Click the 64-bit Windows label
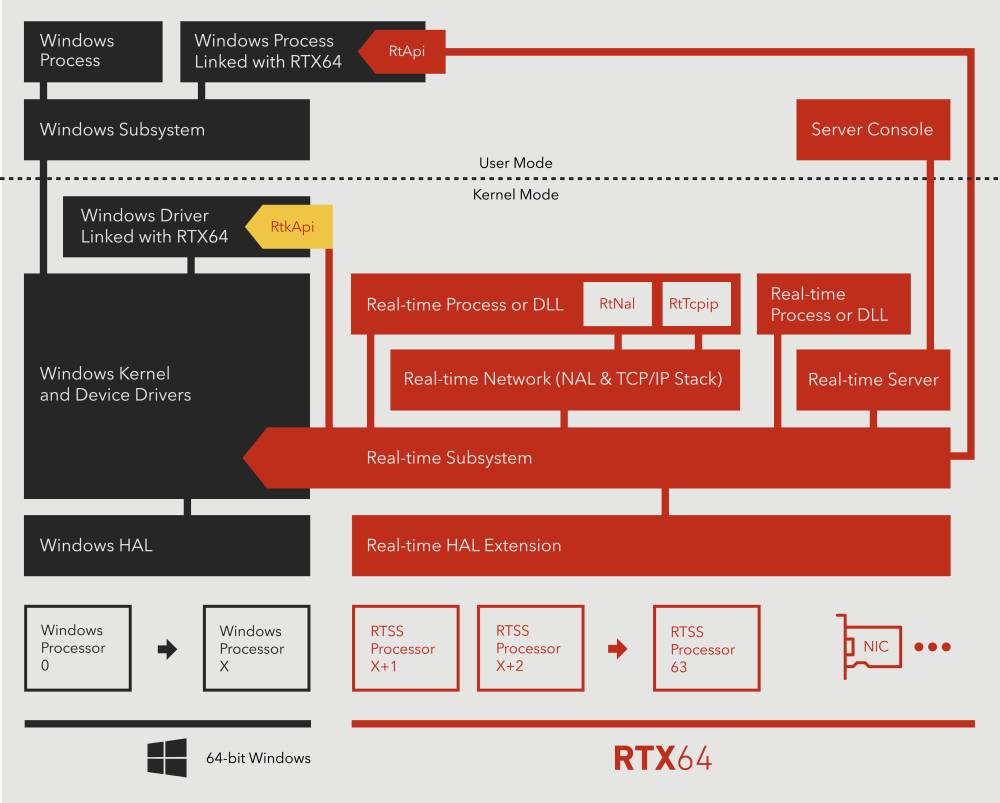Screen dimensions: 1000x803 point(258,758)
